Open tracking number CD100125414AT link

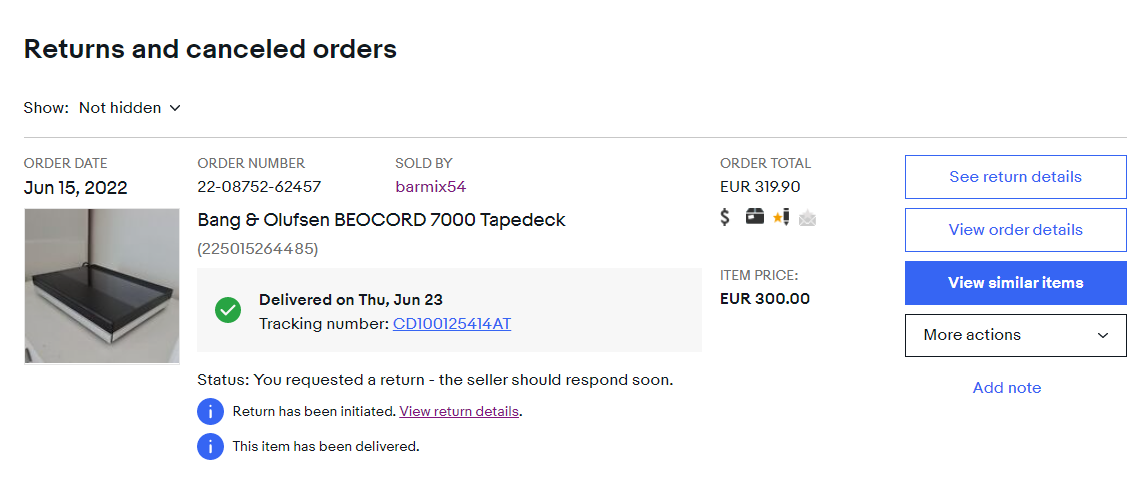pyautogui.click(x=452, y=324)
